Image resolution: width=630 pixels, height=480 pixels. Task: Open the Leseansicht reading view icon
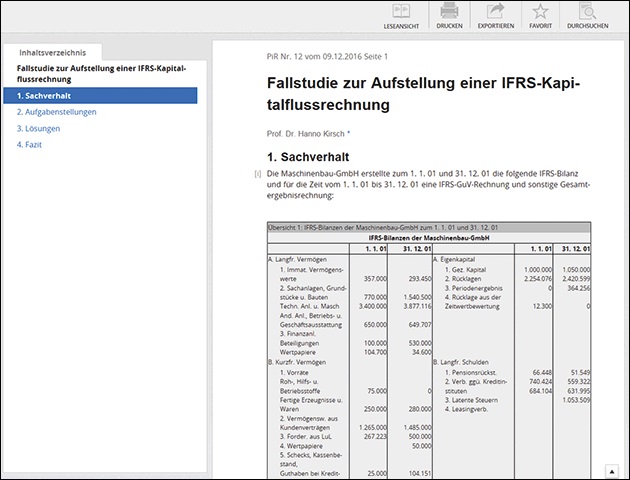tap(401, 15)
